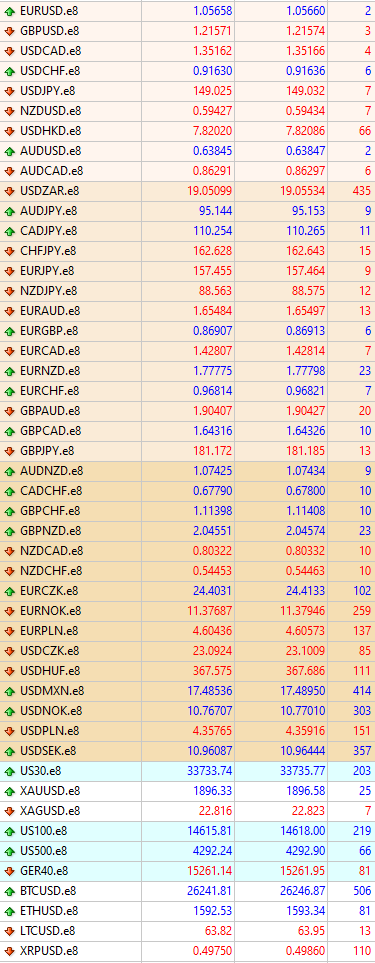
Task: Select the USDSEK.e8 symbol name
Action: pyautogui.click(x=48, y=751)
